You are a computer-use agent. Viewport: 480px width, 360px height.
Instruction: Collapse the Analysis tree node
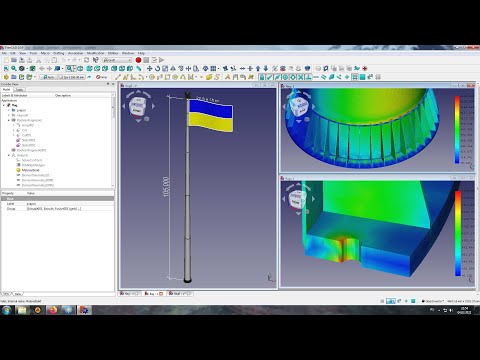9,155
